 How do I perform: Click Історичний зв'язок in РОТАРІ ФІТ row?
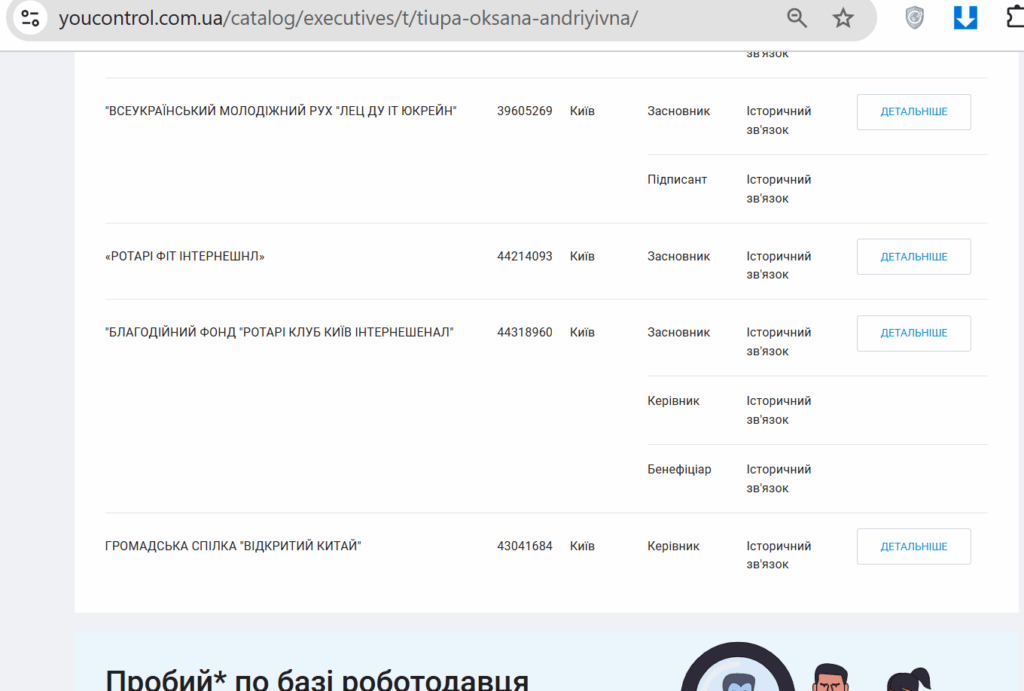(778, 265)
